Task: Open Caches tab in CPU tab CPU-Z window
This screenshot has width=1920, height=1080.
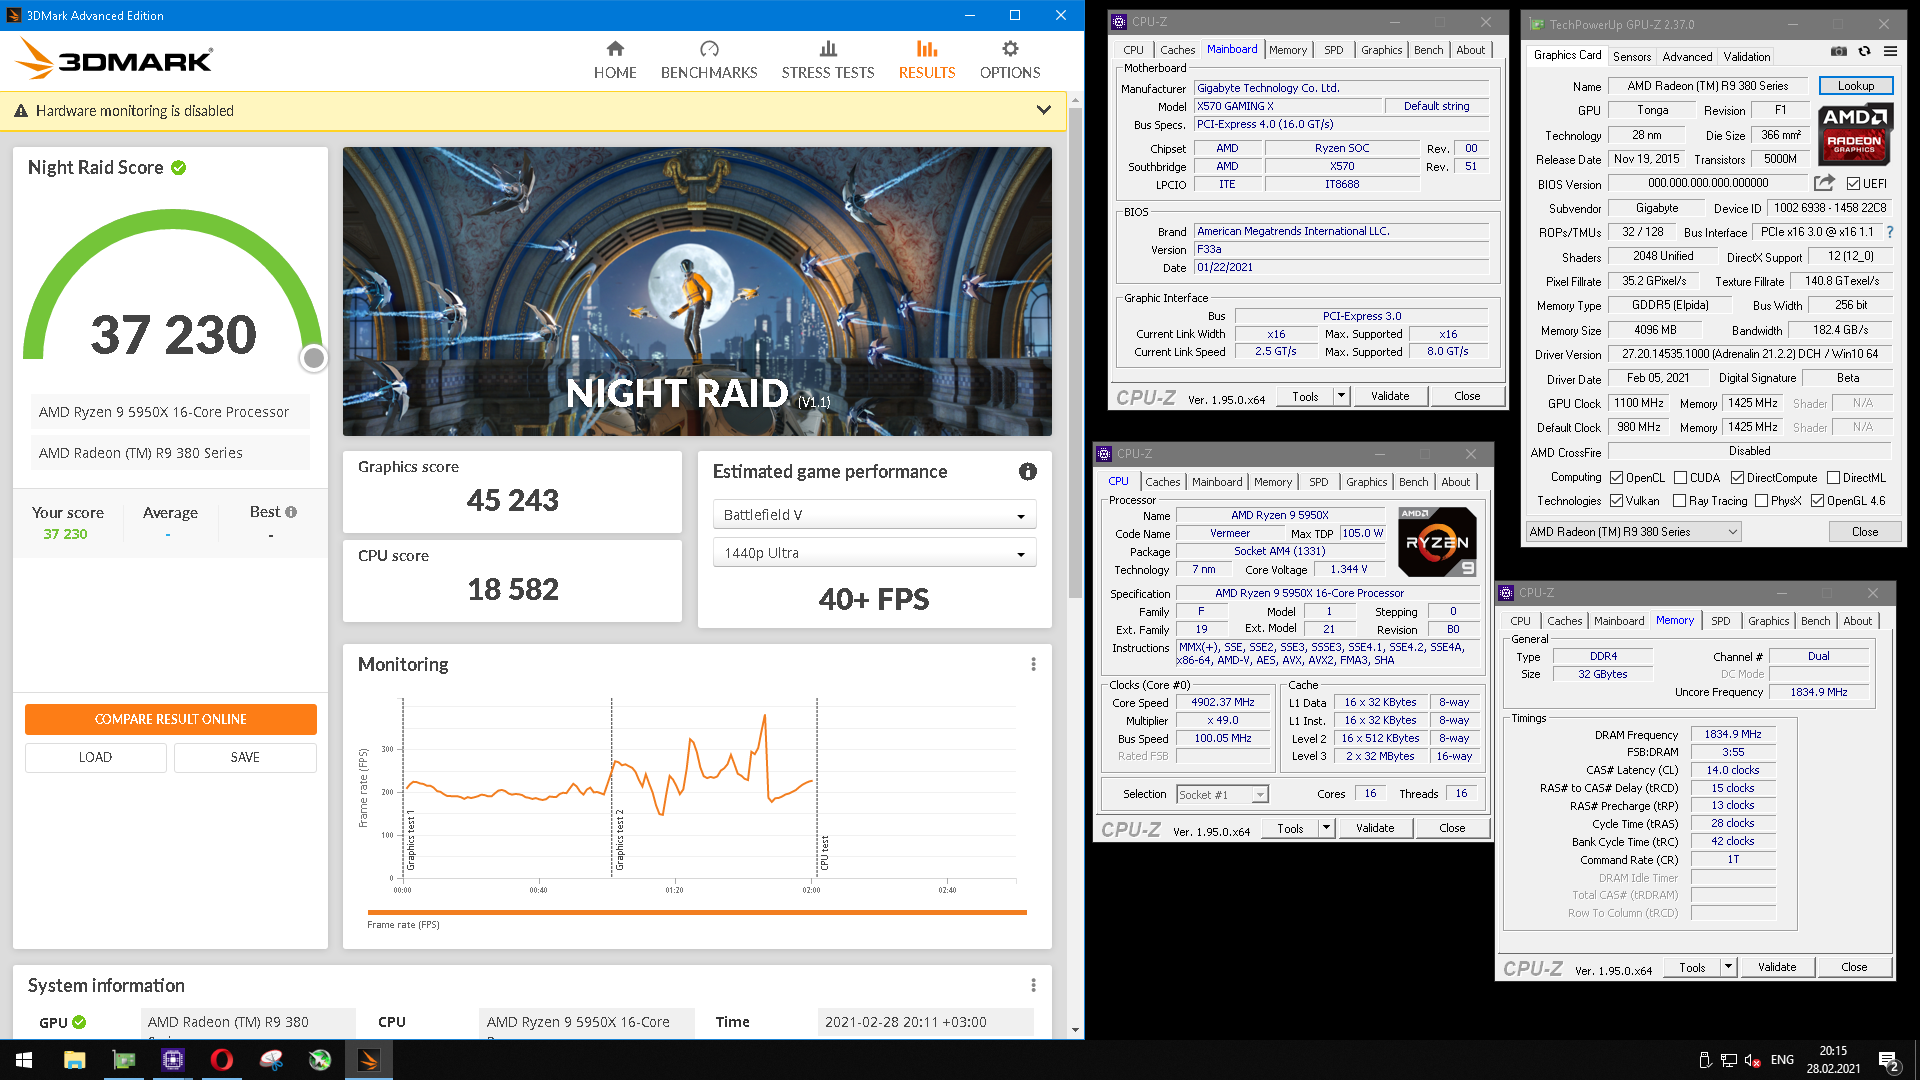Action: point(1162,482)
